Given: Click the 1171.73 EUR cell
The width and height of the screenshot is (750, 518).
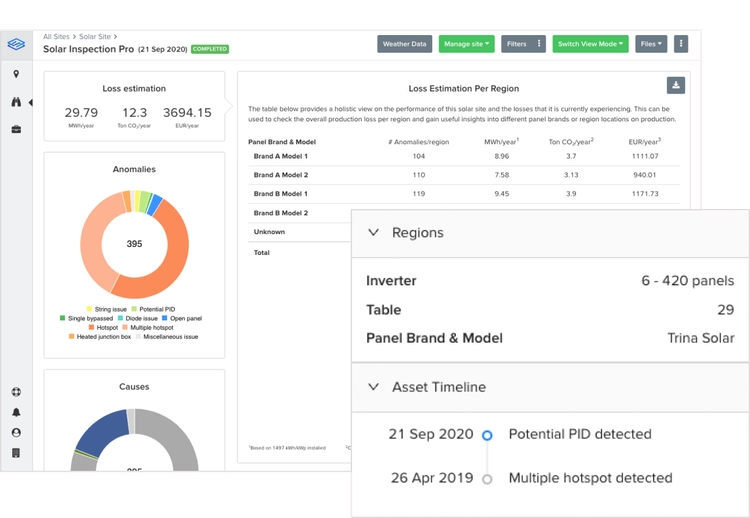Looking at the screenshot, I should 645,194.
